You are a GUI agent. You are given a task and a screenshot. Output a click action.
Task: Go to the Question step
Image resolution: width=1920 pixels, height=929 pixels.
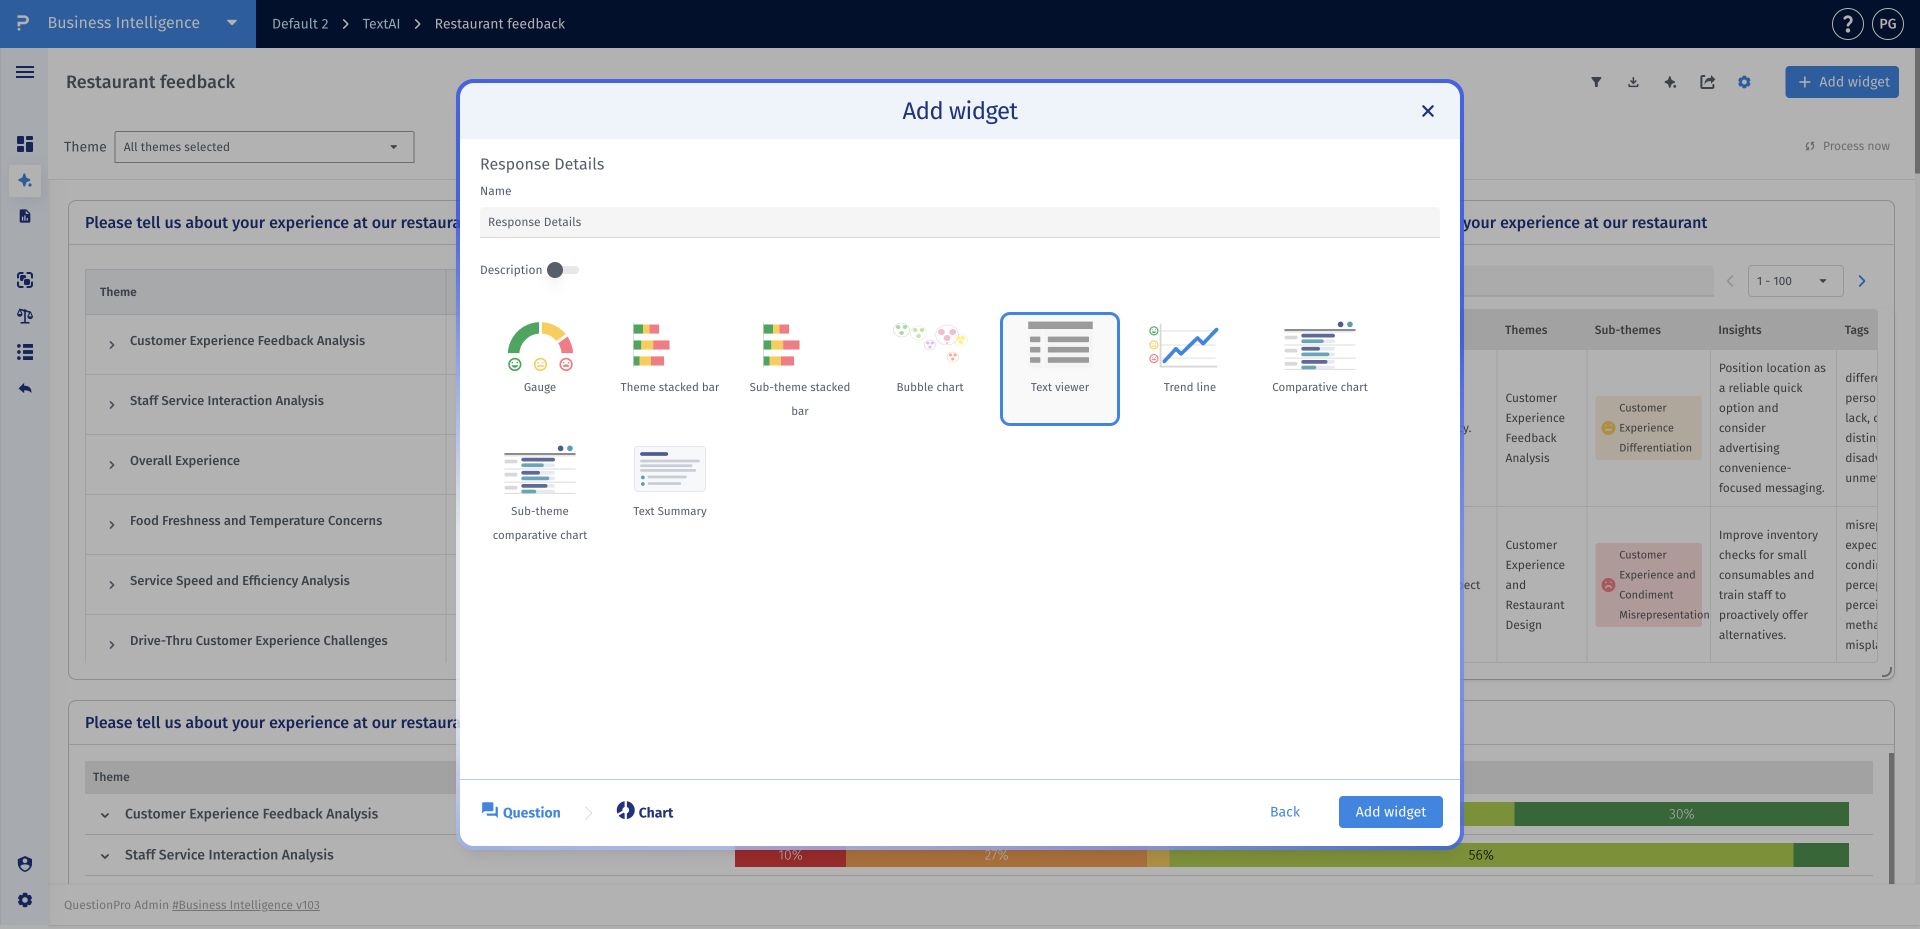click(521, 812)
